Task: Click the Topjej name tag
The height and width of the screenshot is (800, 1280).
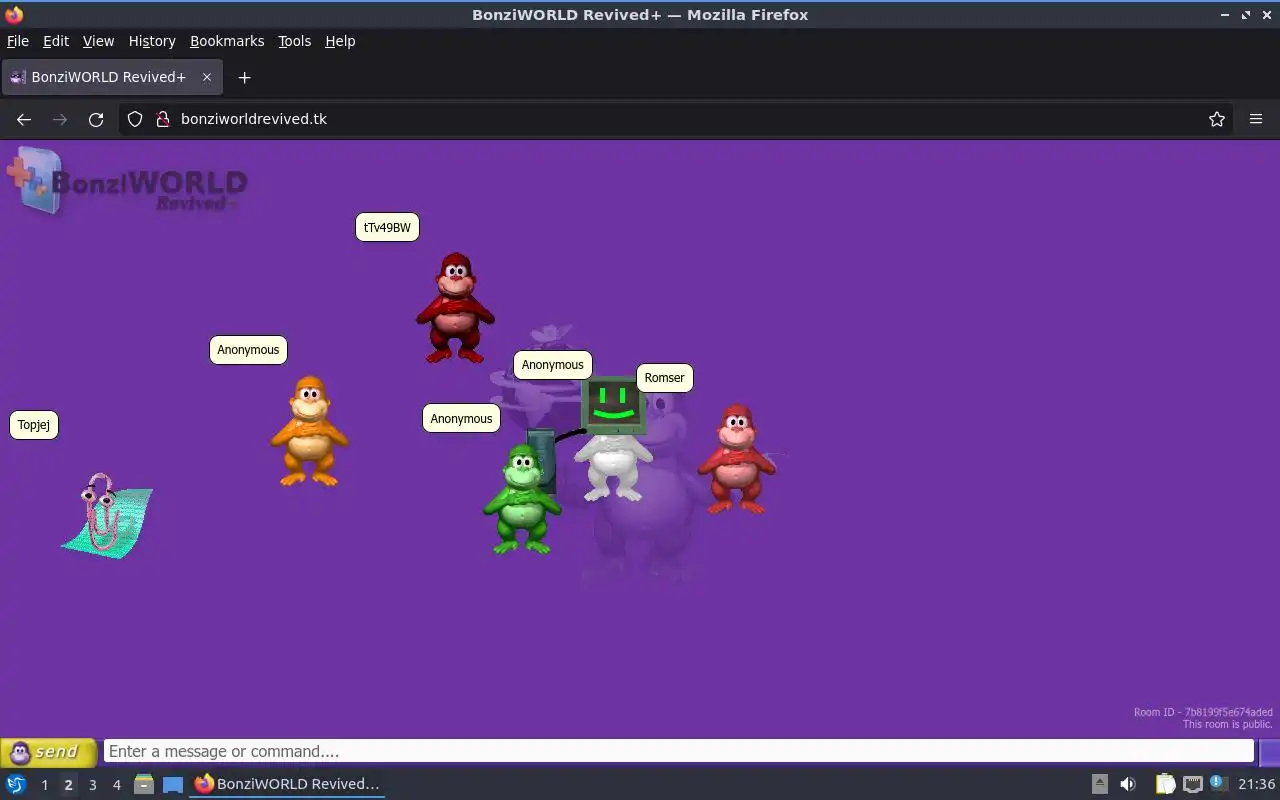Action: pyautogui.click(x=34, y=425)
